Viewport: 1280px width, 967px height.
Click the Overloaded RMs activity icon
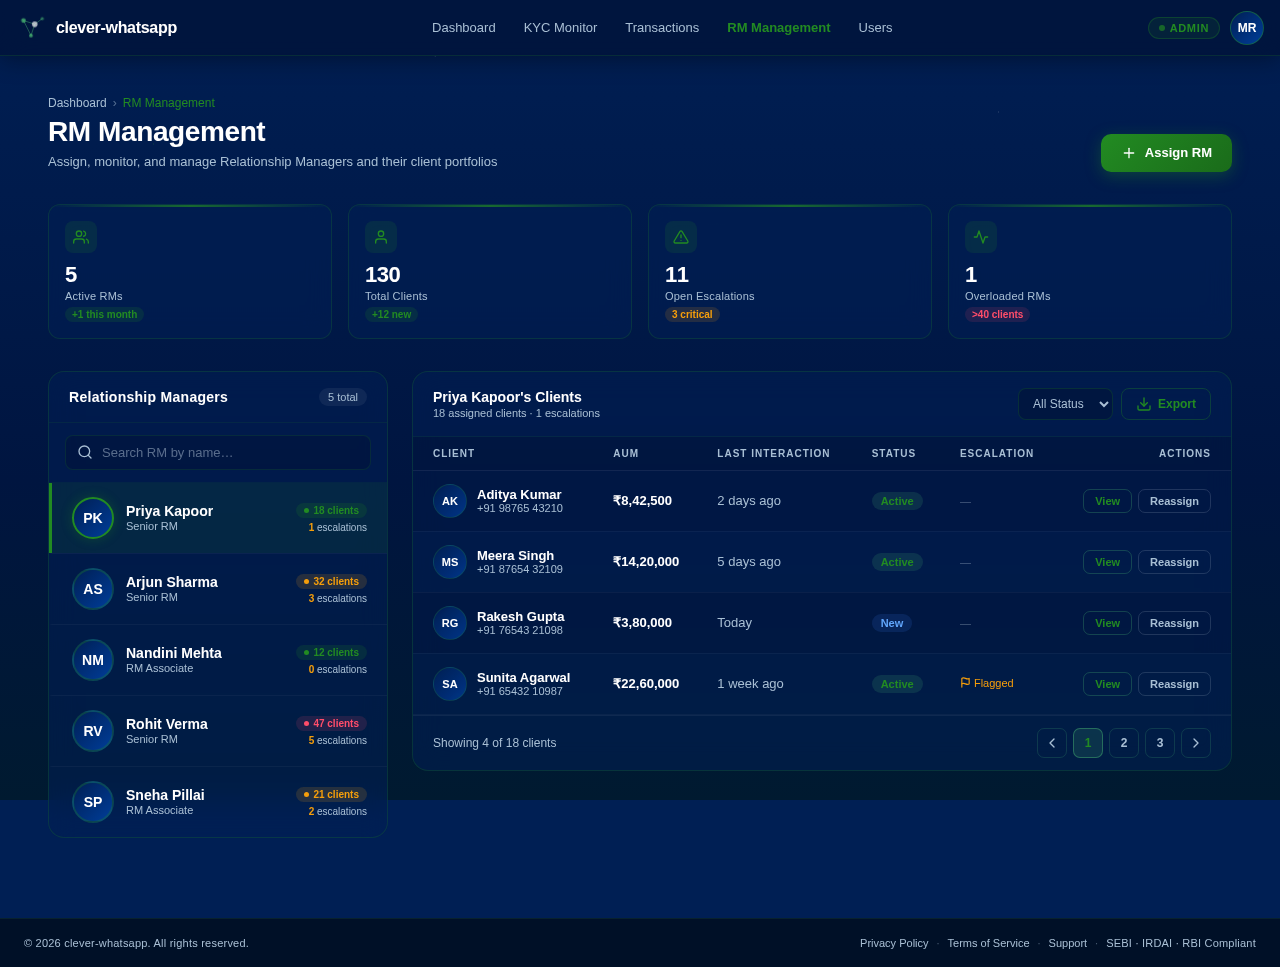click(x=981, y=237)
